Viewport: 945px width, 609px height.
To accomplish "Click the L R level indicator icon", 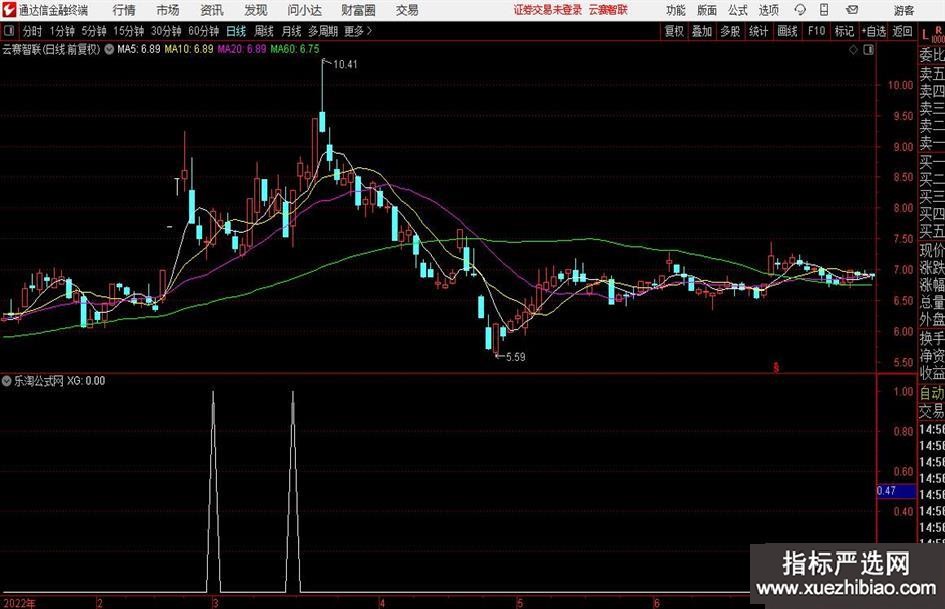I will click(x=932, y=34).
